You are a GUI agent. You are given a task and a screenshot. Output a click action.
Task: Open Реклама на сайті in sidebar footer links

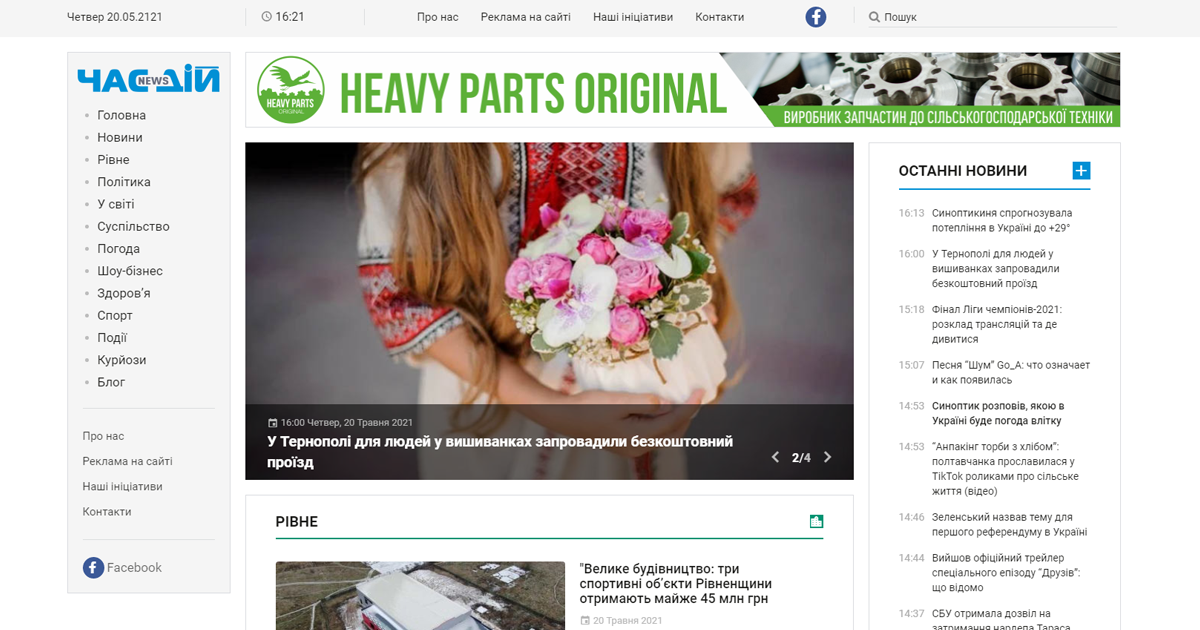tap(127, 462)
